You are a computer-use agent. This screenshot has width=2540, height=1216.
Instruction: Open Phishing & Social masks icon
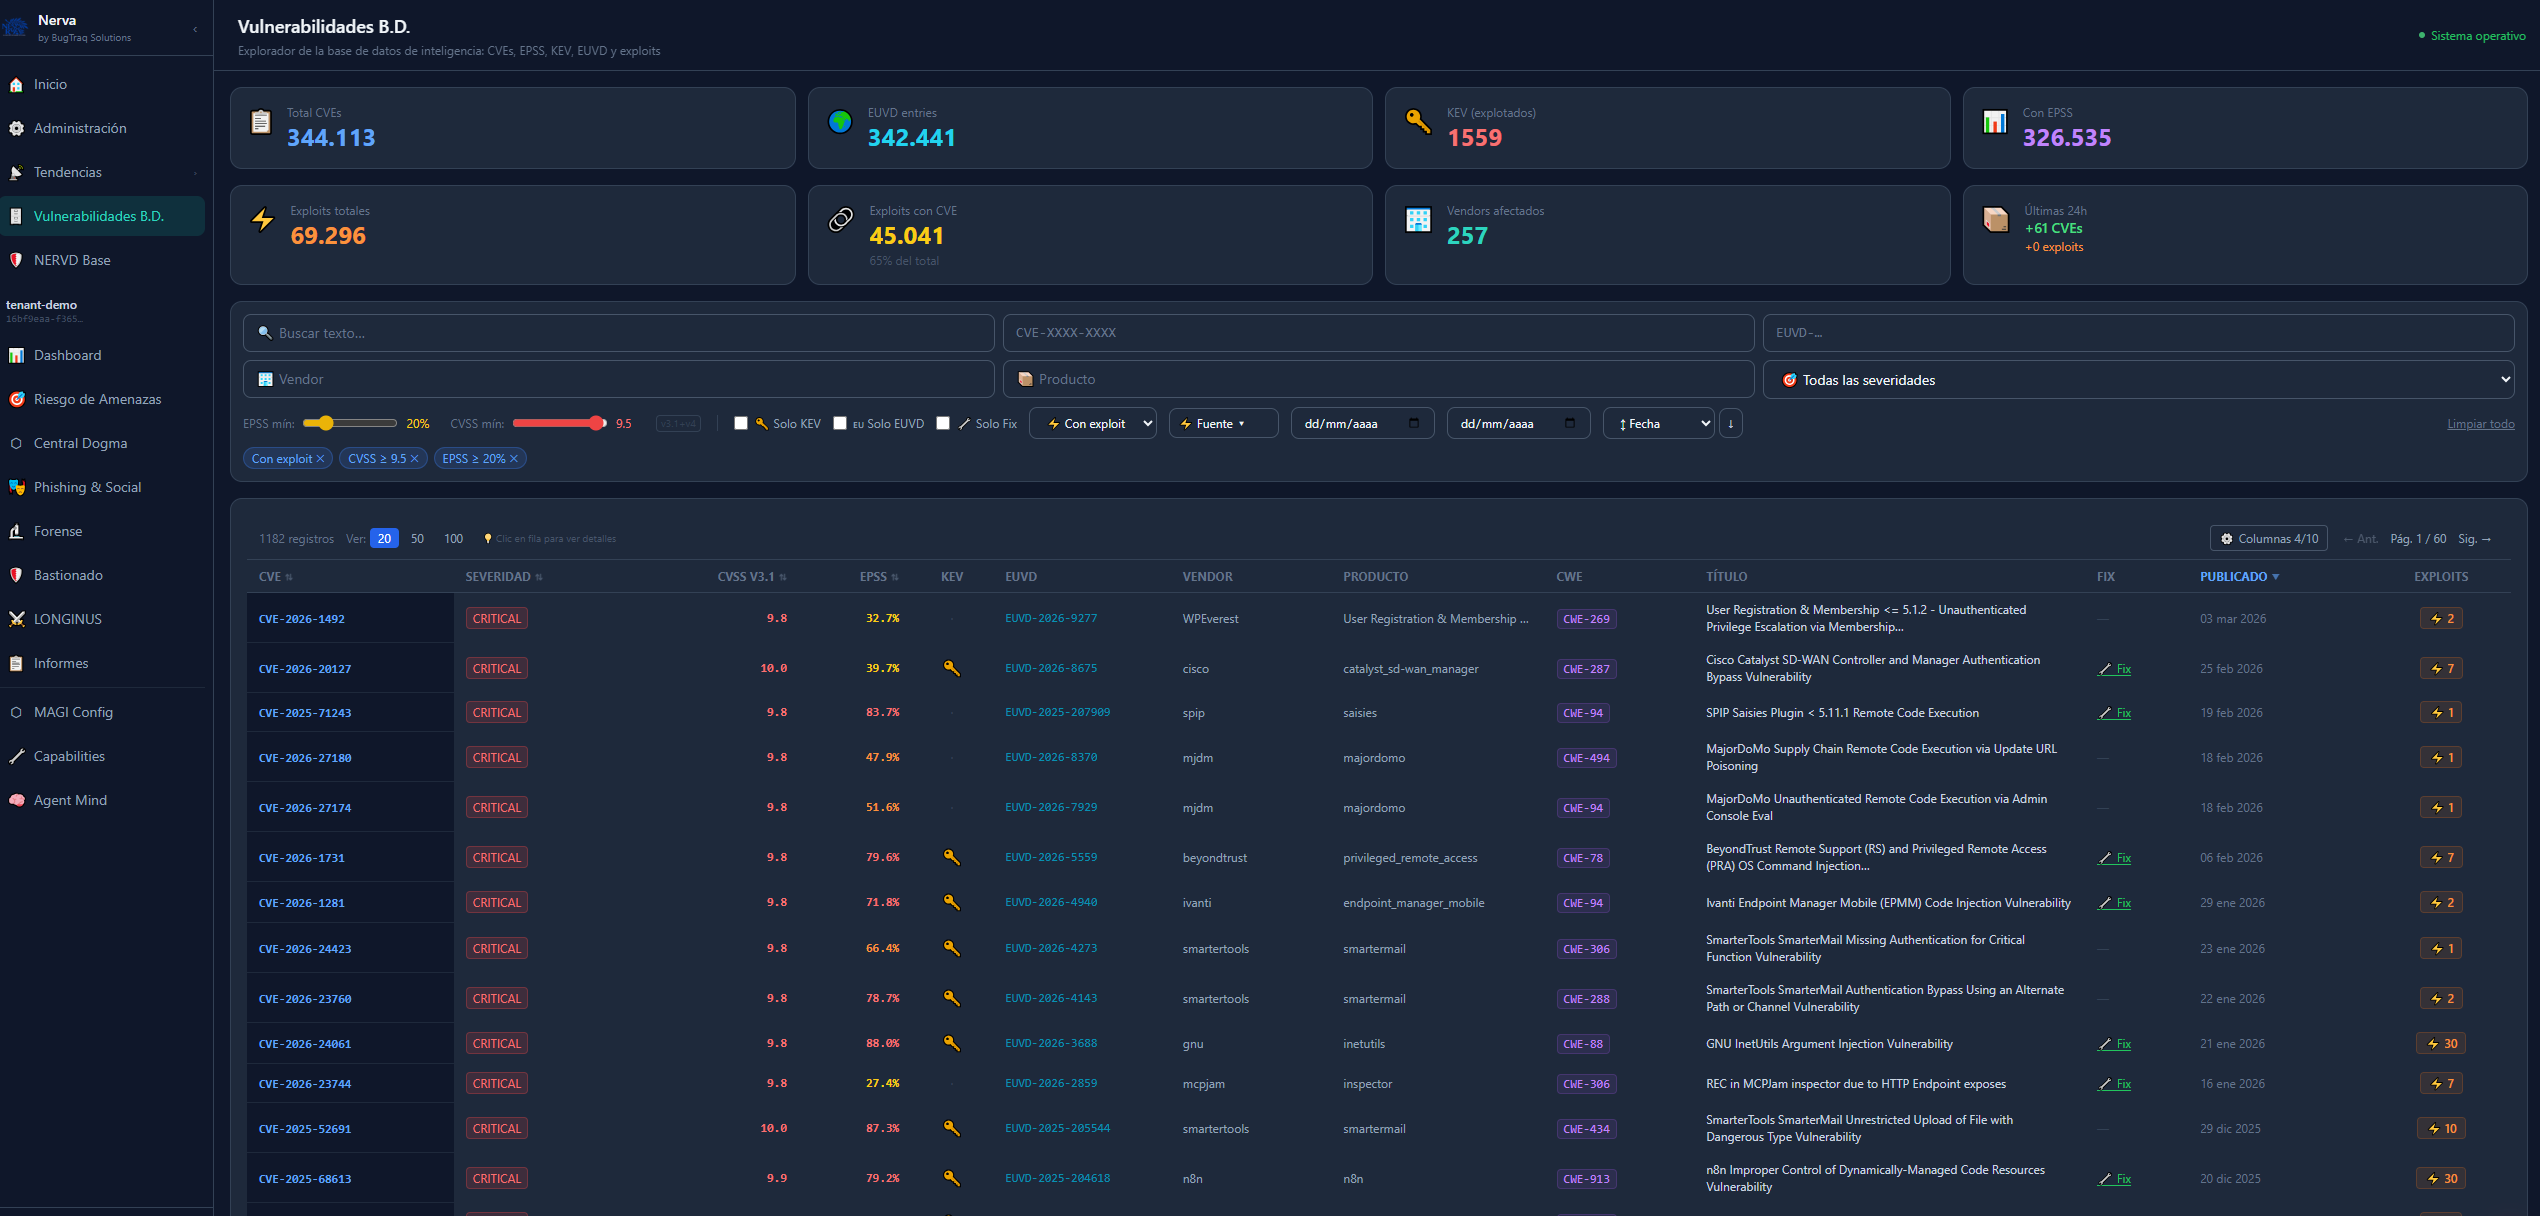pyautogui.click(x=16, y=488)
